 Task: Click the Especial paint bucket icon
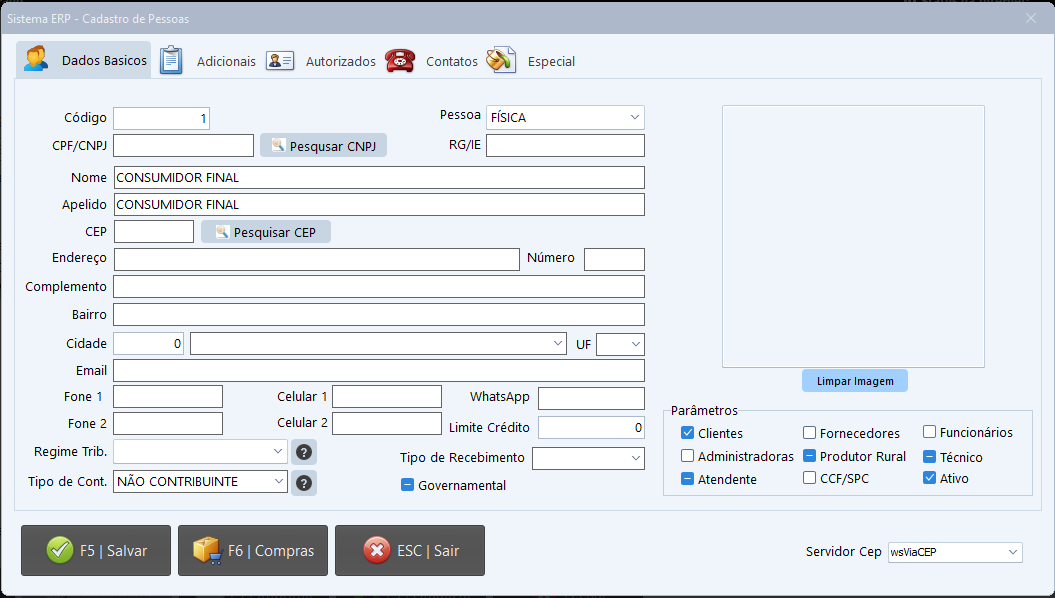[501, 60]
